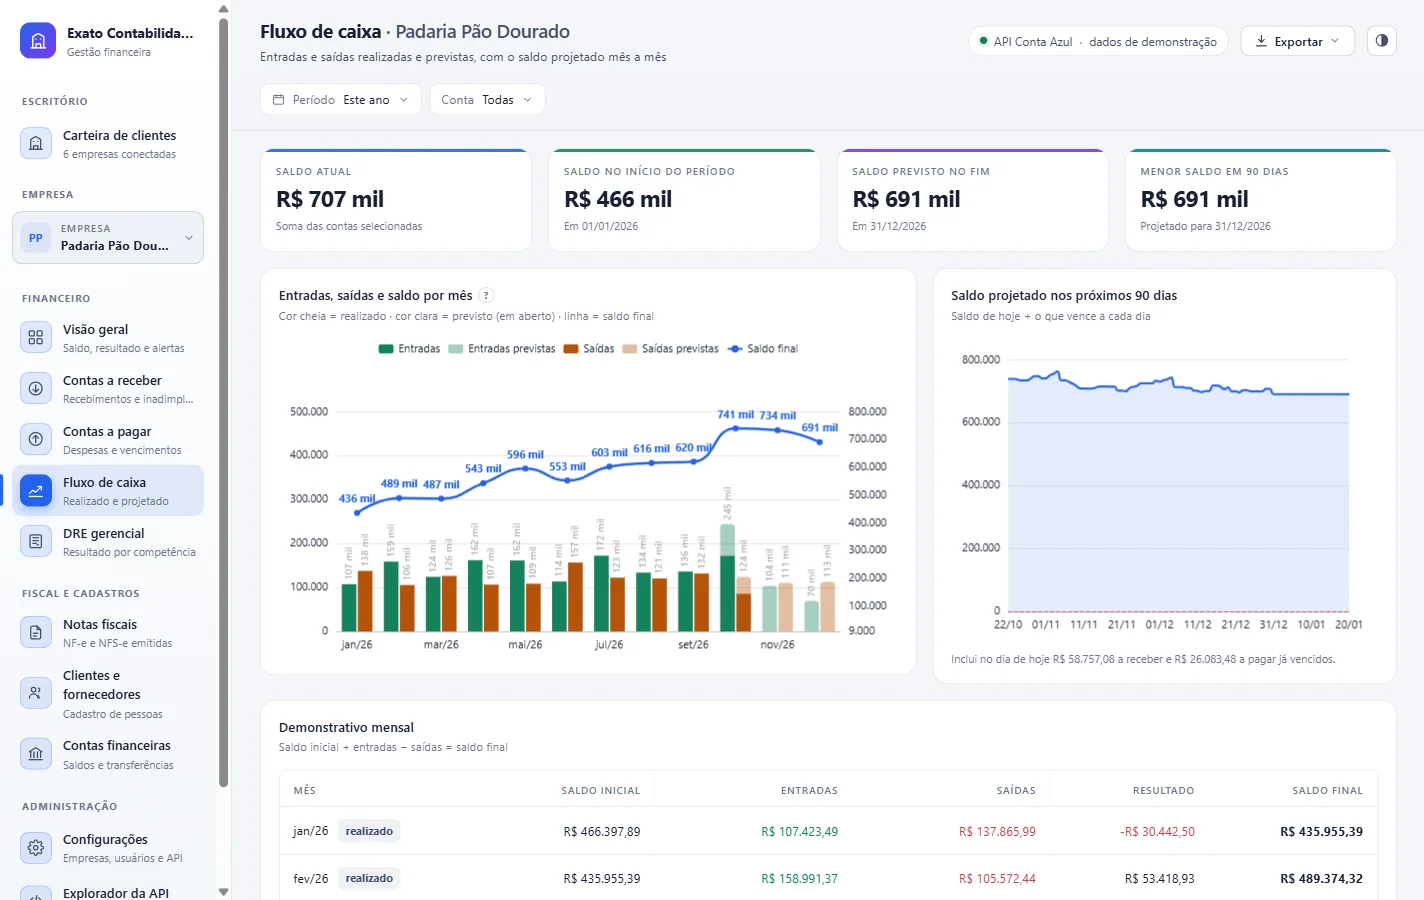Click the 'SALDO FINAL' column header
Viewport: 1424px width, 900px height.
click(x=1327, y=790)
